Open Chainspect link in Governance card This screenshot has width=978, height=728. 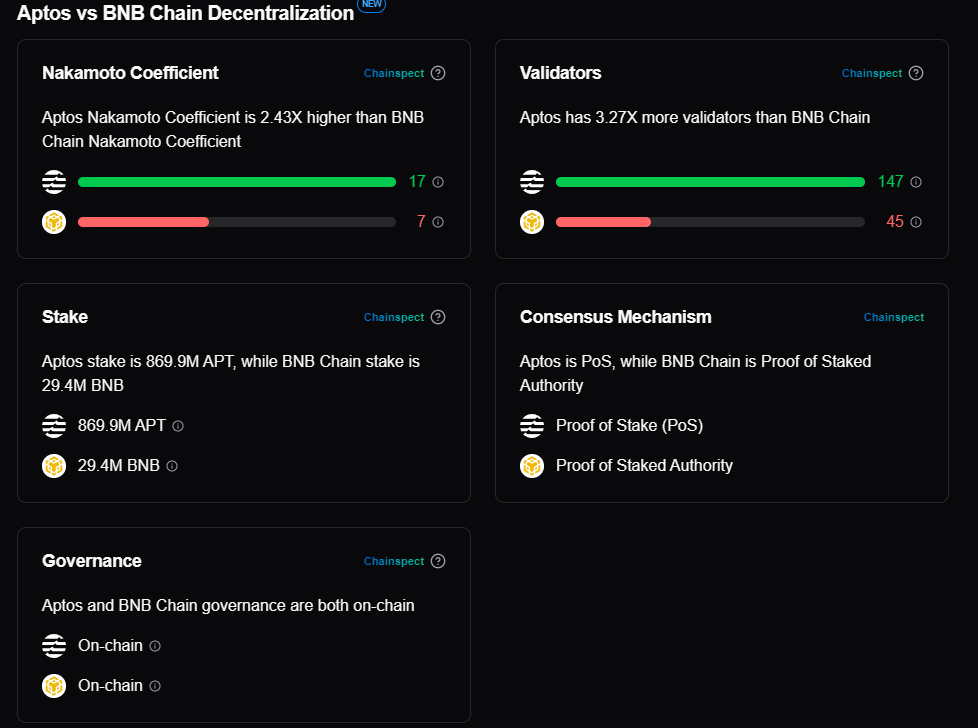[394, 561]
